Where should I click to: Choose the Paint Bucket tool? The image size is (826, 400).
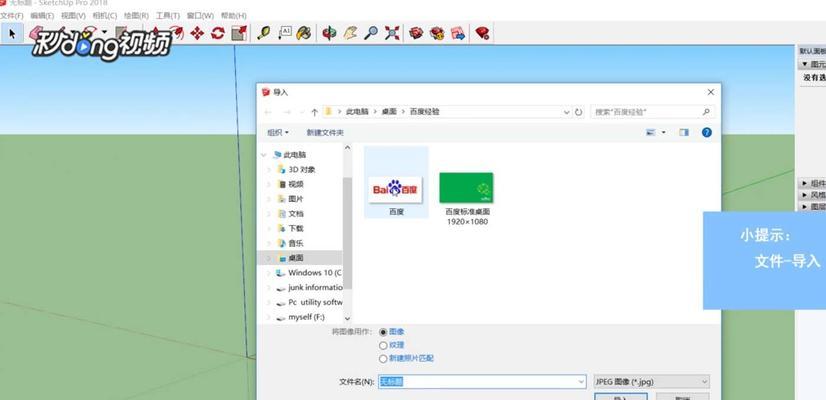coord(303,33)
